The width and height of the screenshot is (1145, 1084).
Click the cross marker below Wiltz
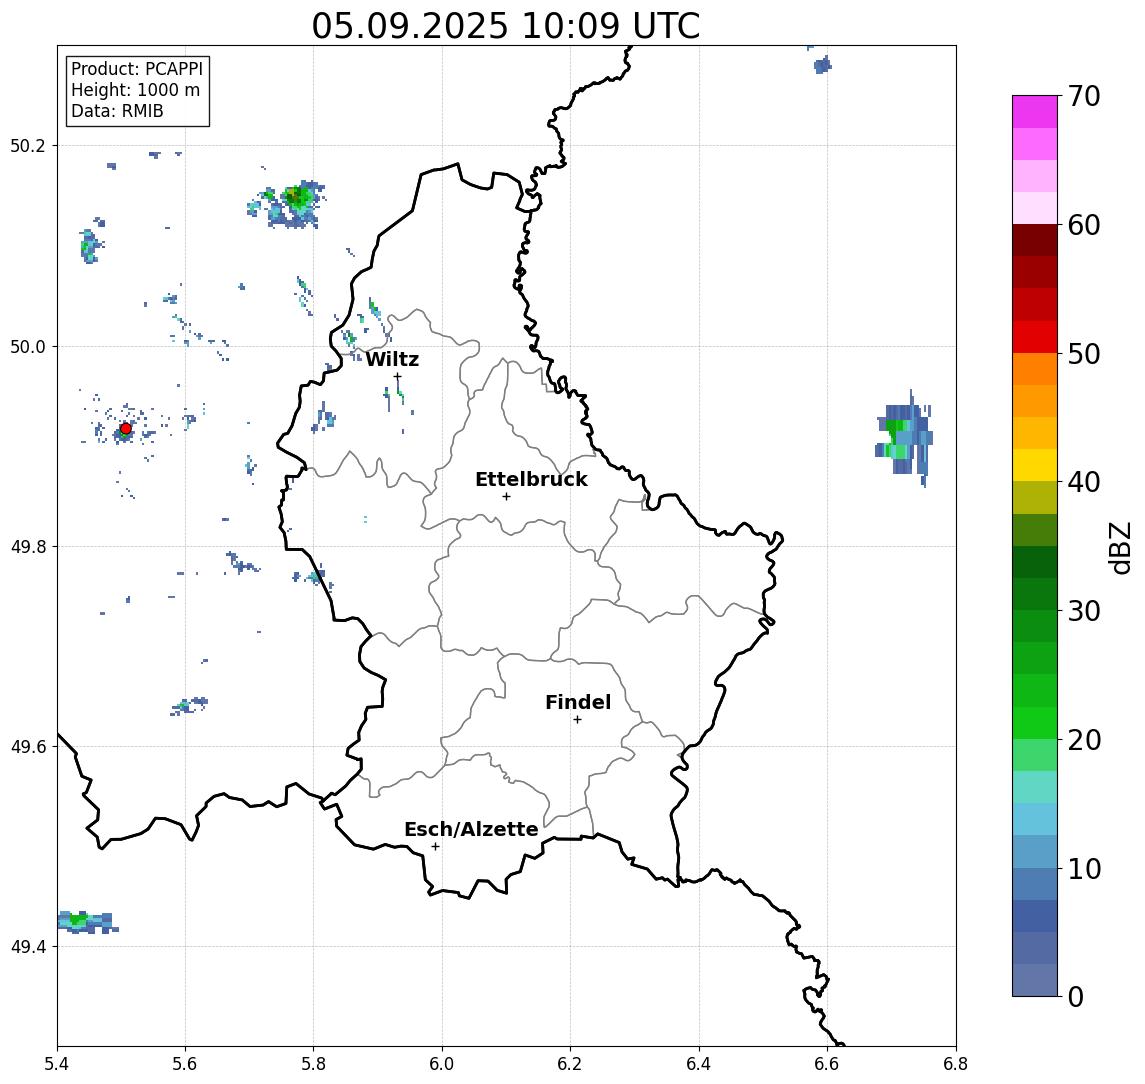pos(397,377)
